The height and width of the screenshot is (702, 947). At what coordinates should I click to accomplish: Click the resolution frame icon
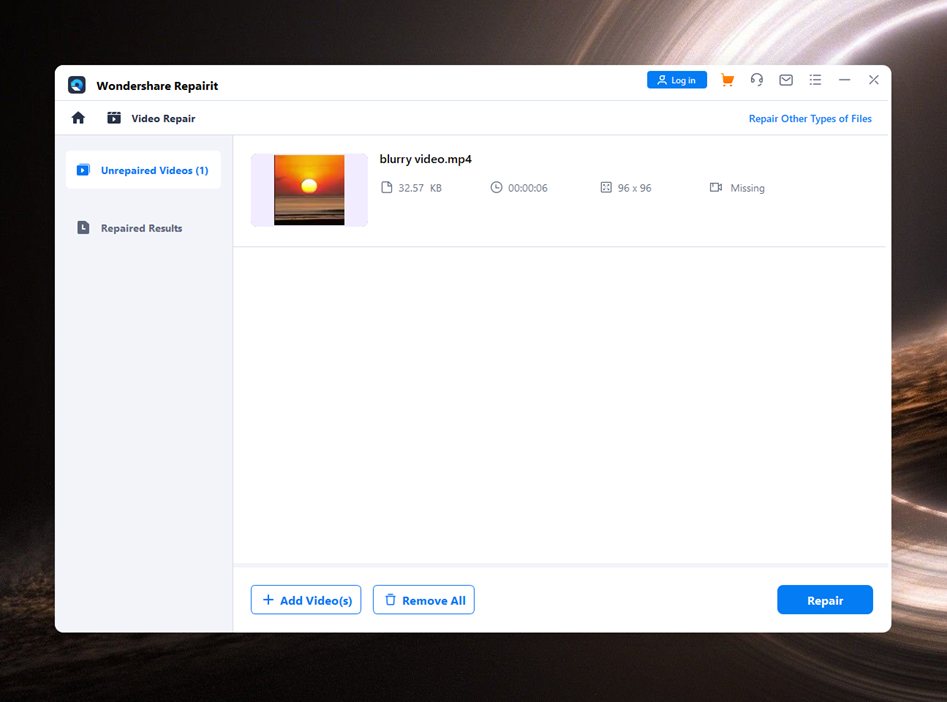pyautogui.click(x=606, y=187)
